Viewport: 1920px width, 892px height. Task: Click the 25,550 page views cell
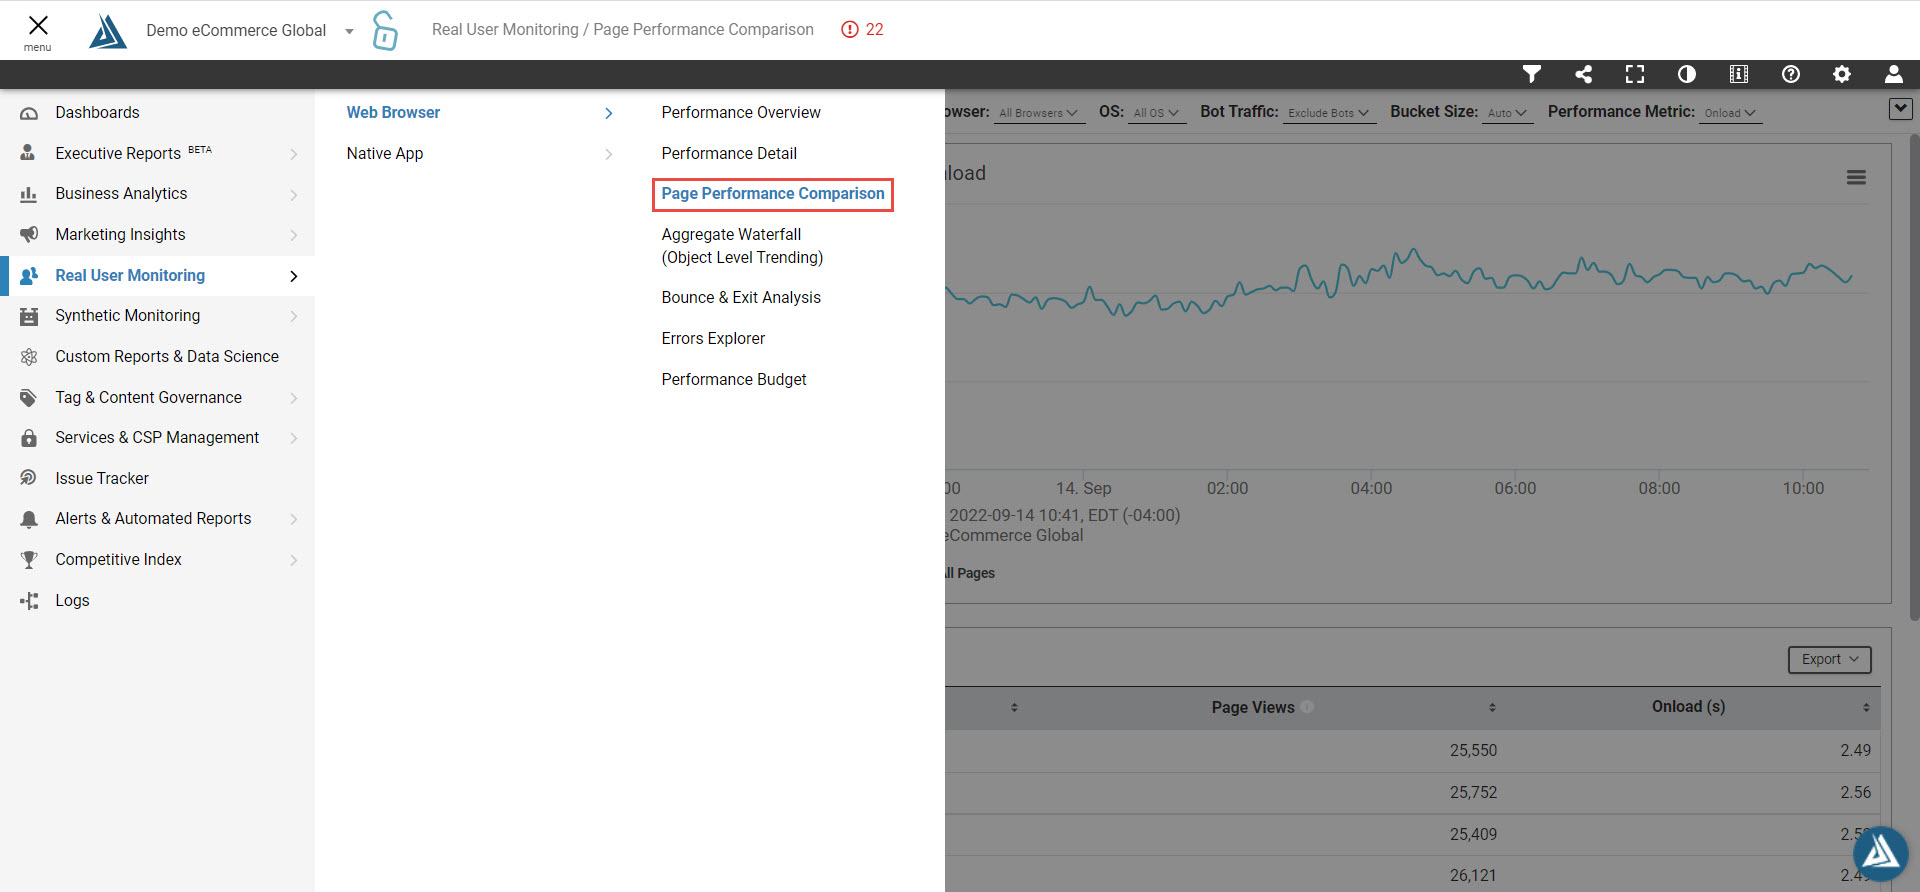1473,750
